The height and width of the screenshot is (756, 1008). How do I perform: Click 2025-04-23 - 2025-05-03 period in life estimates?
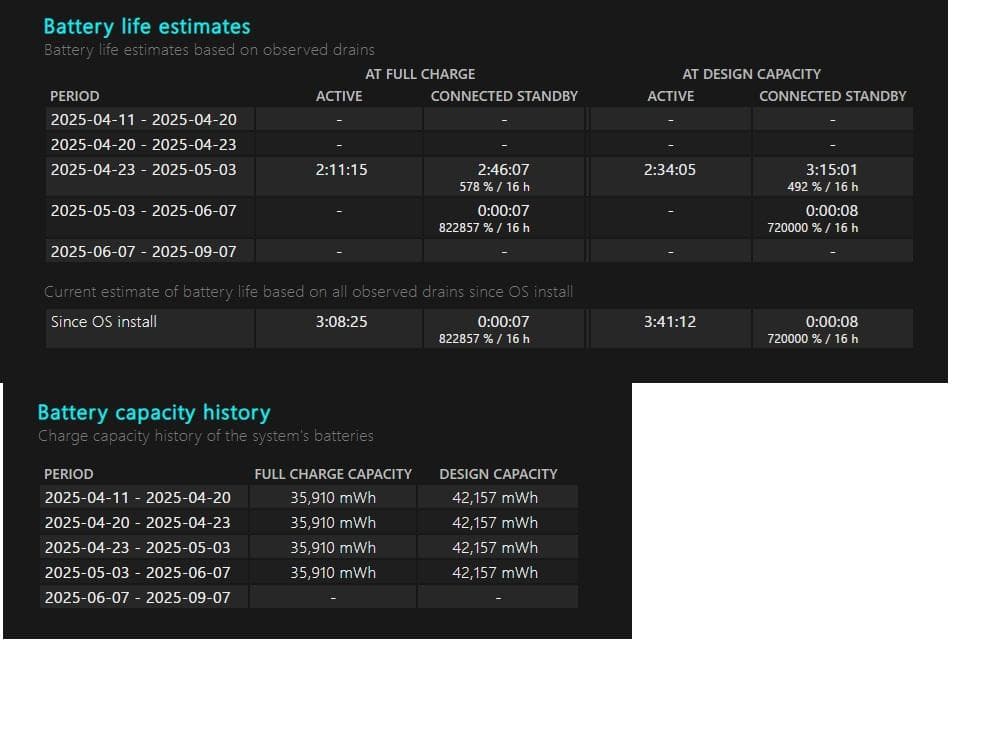point(143,170)
